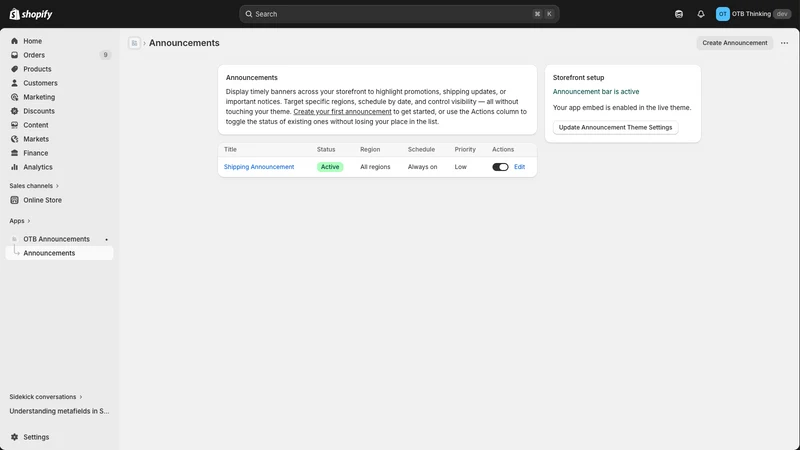Open the three-dot more actions menu

(784, 43)
